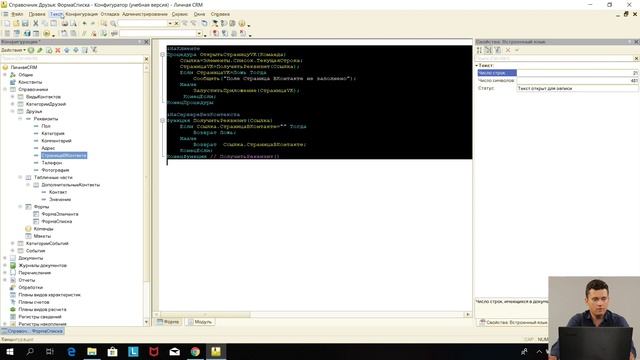
Task: Open the Файл menu
Action: [x=17, y=14]
